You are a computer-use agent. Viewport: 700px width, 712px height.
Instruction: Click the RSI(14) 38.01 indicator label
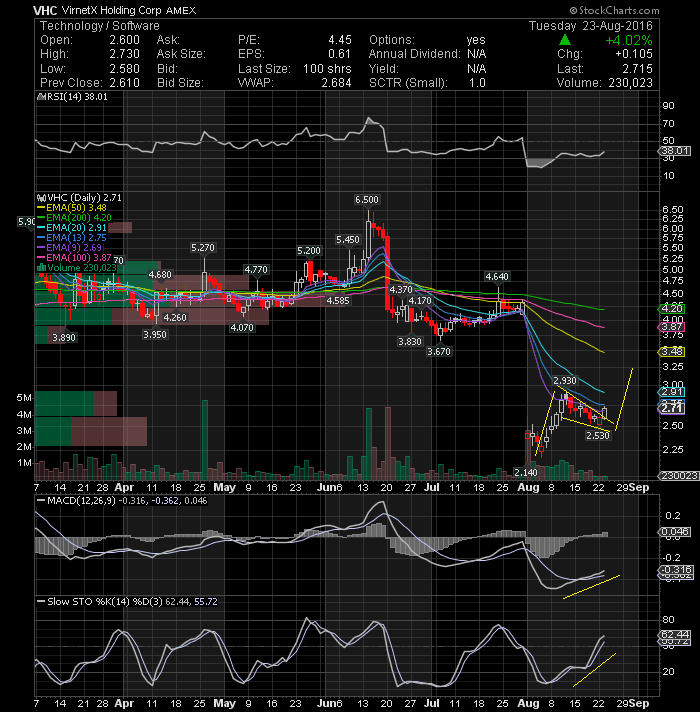pyautogui.click(x=76, y=97)
